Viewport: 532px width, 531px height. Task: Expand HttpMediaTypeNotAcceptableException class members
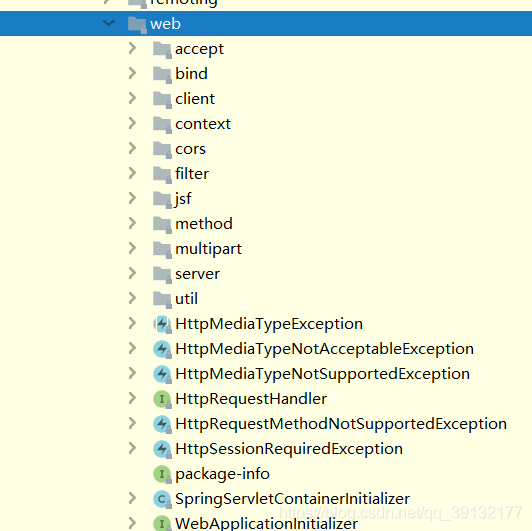tap(132, 348)
